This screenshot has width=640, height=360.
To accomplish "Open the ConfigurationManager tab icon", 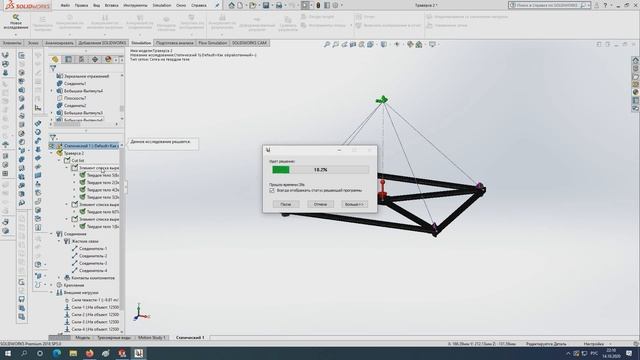I will coord(82,60).
